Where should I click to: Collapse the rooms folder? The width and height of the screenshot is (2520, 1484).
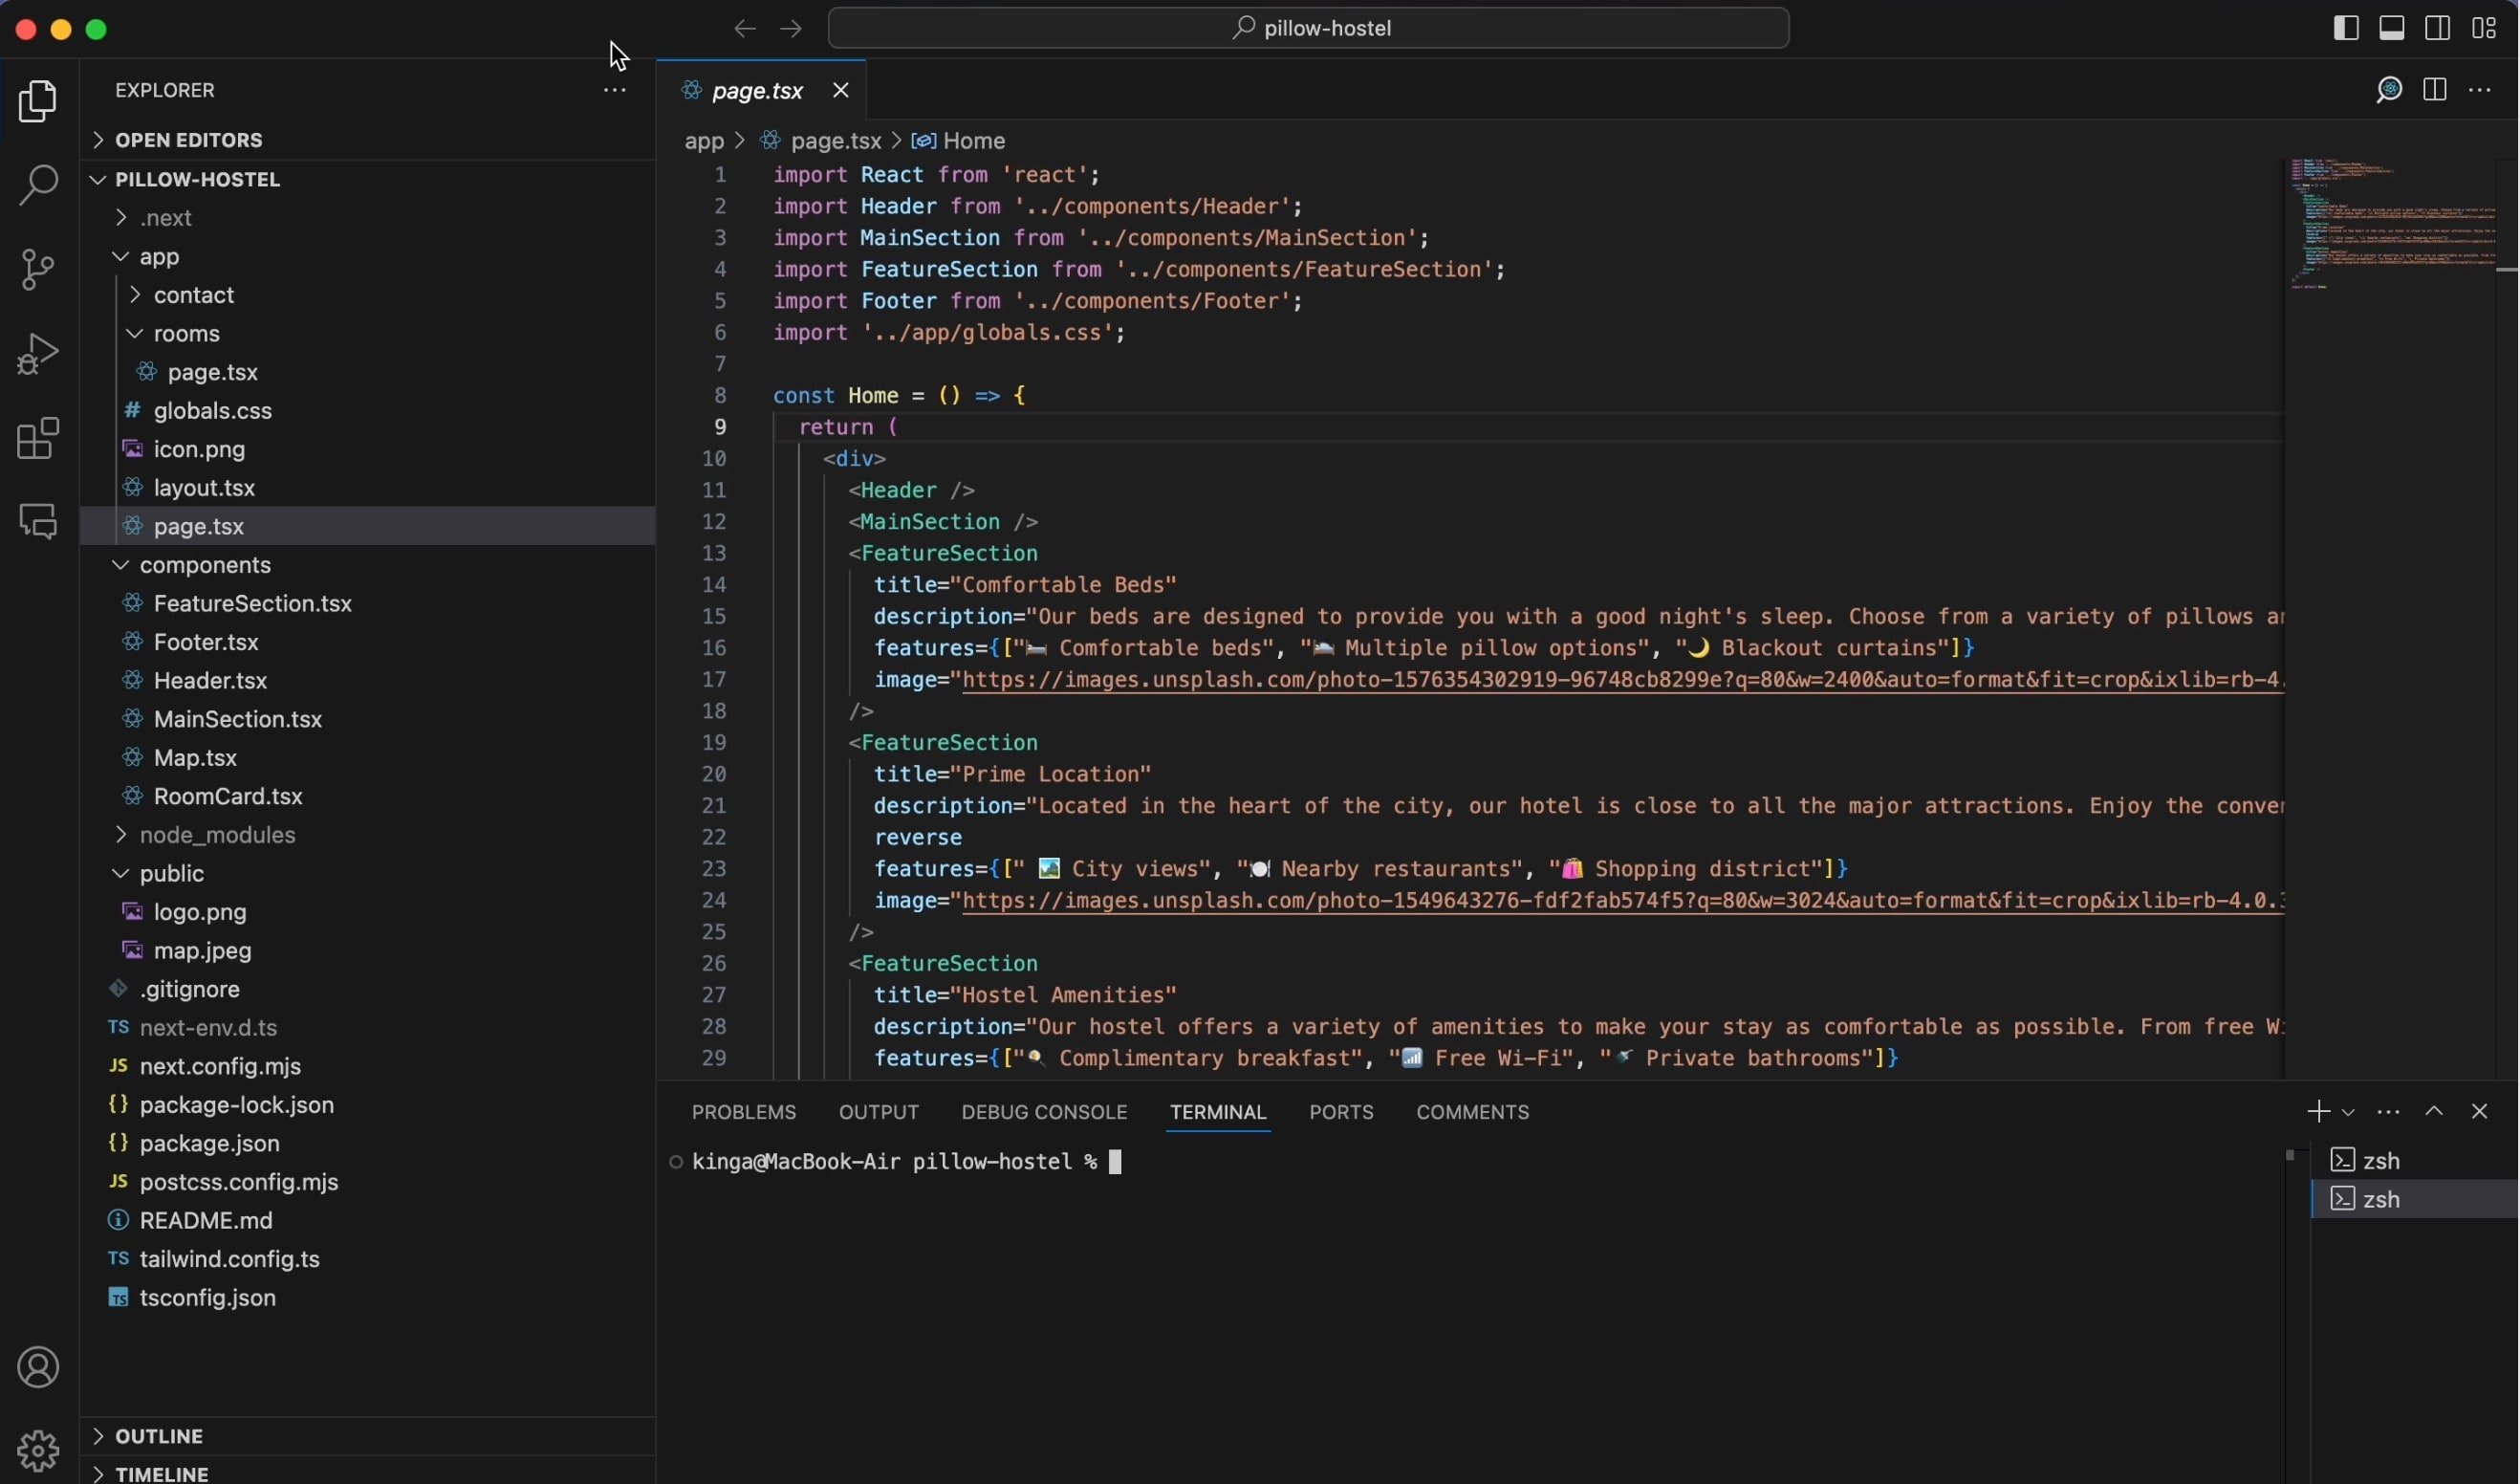click(367, 334)
